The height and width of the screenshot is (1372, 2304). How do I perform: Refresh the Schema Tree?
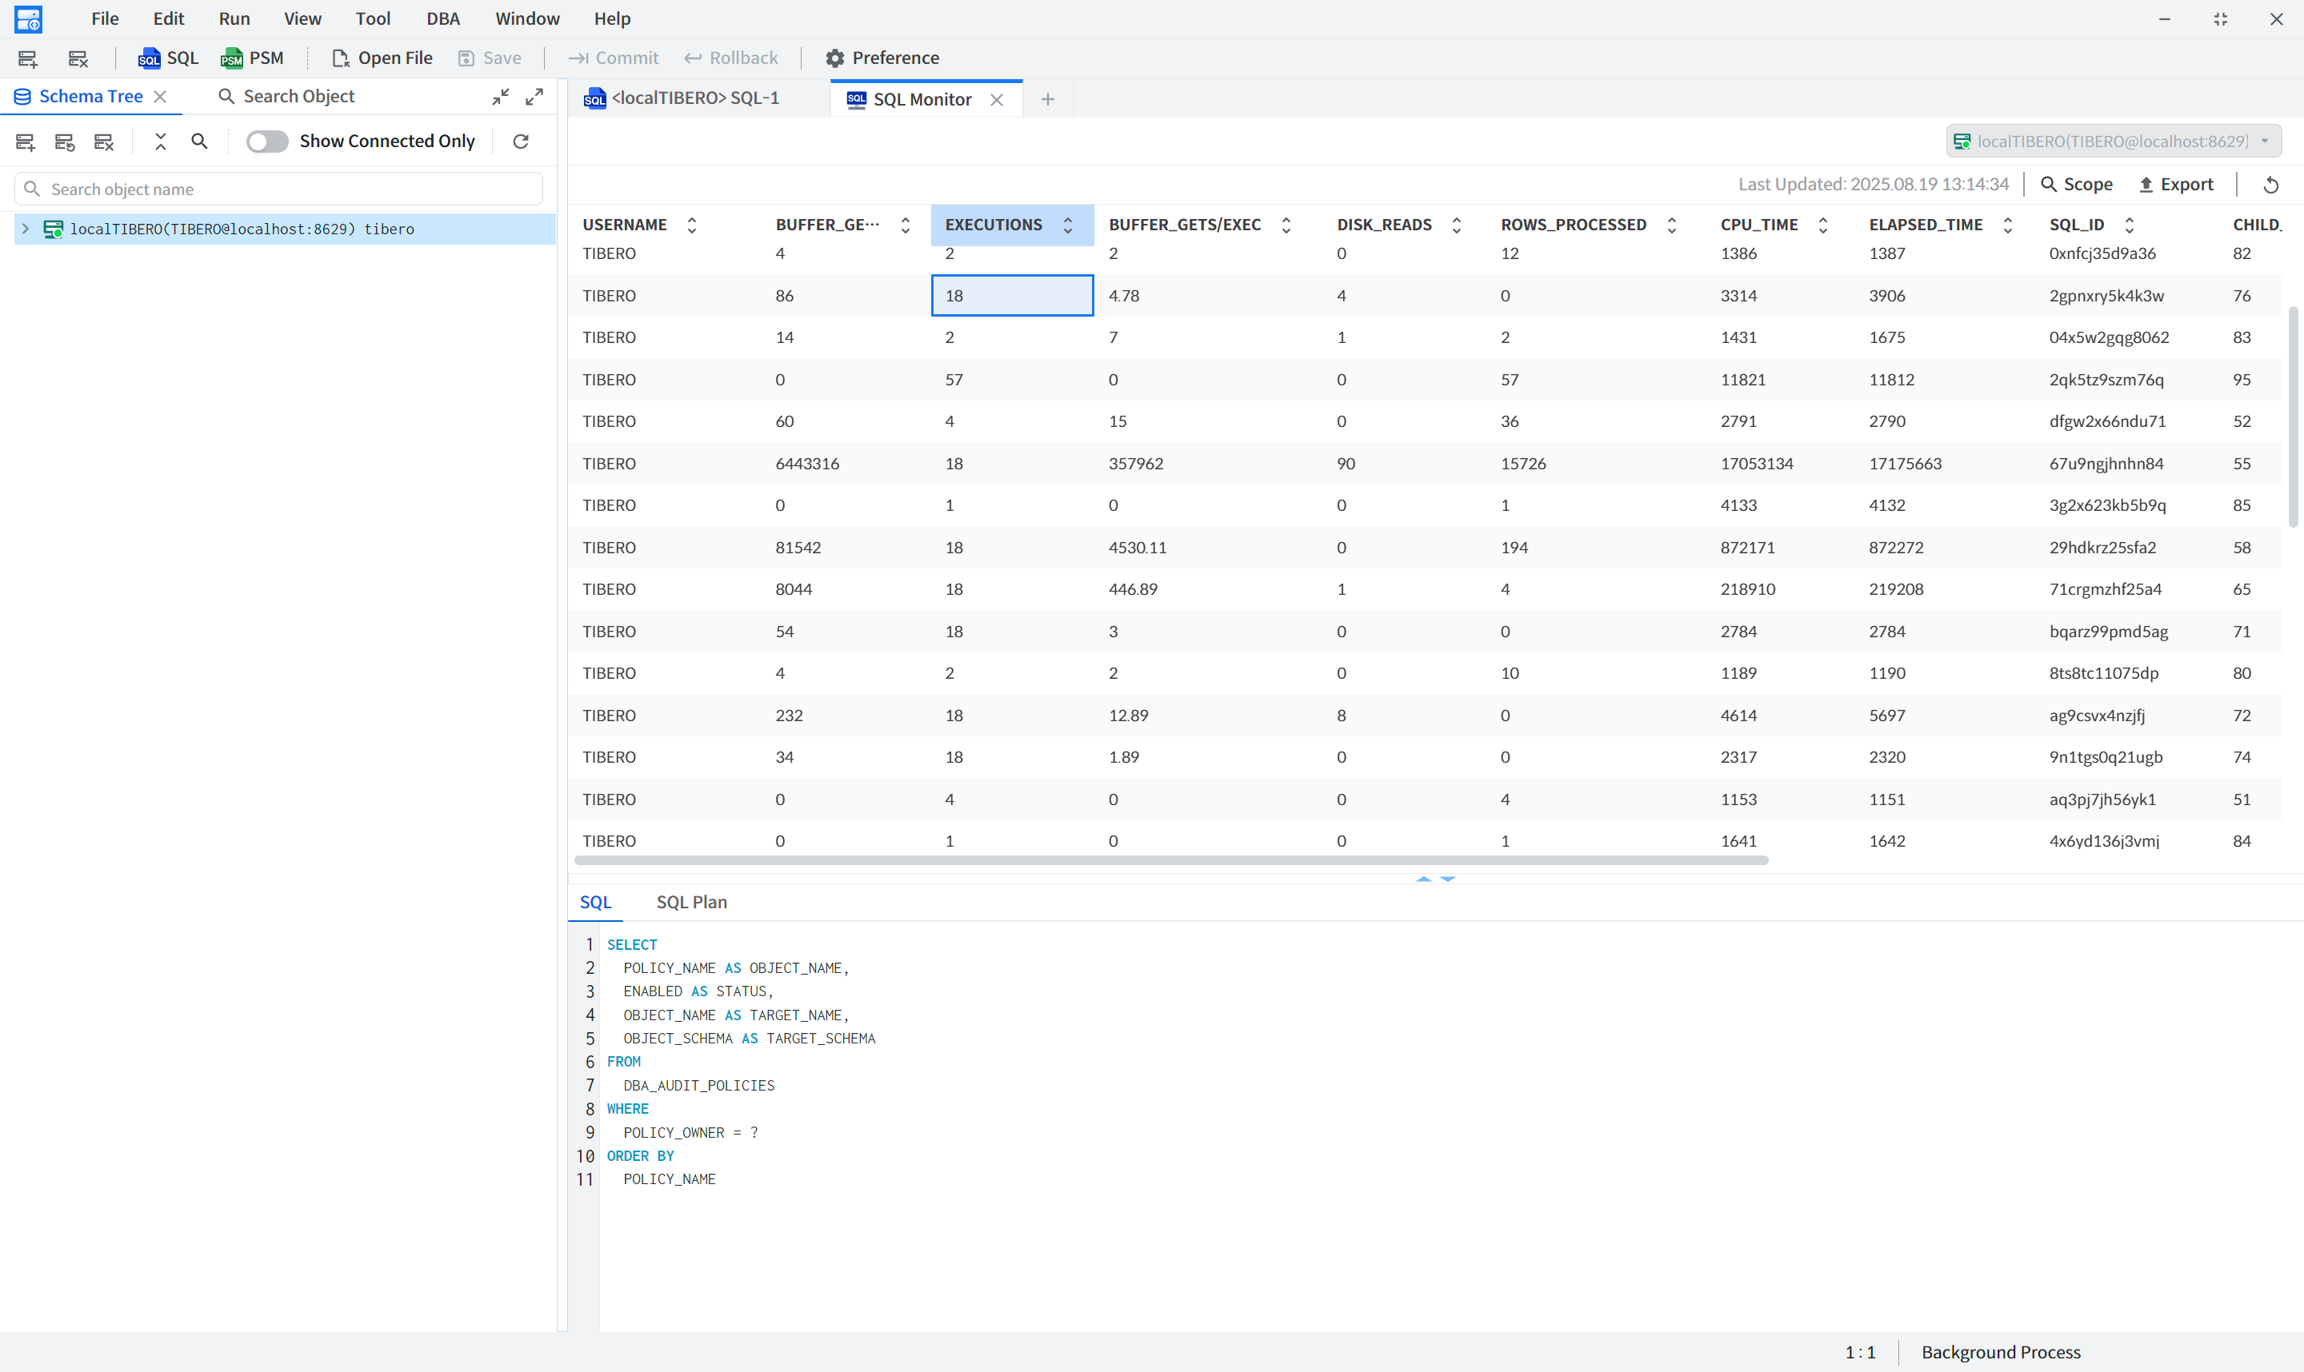[x=521, y=141]
